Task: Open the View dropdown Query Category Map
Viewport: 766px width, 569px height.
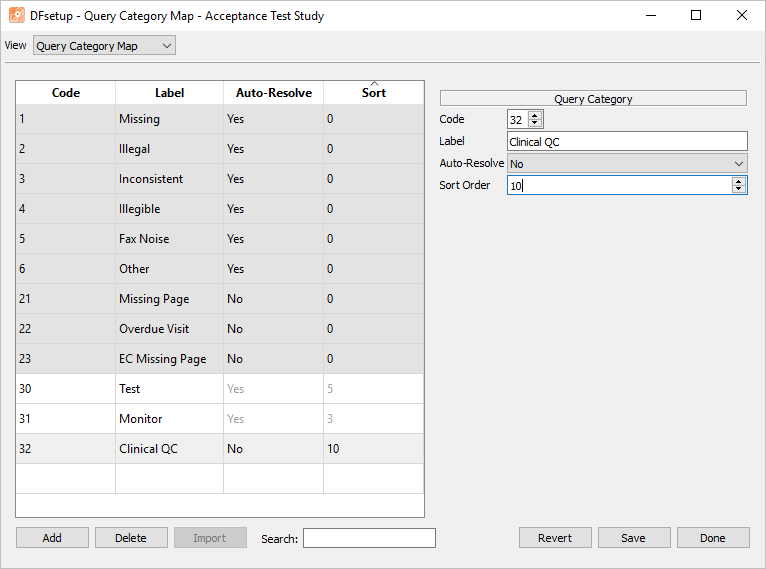Action: pos(104,45)
